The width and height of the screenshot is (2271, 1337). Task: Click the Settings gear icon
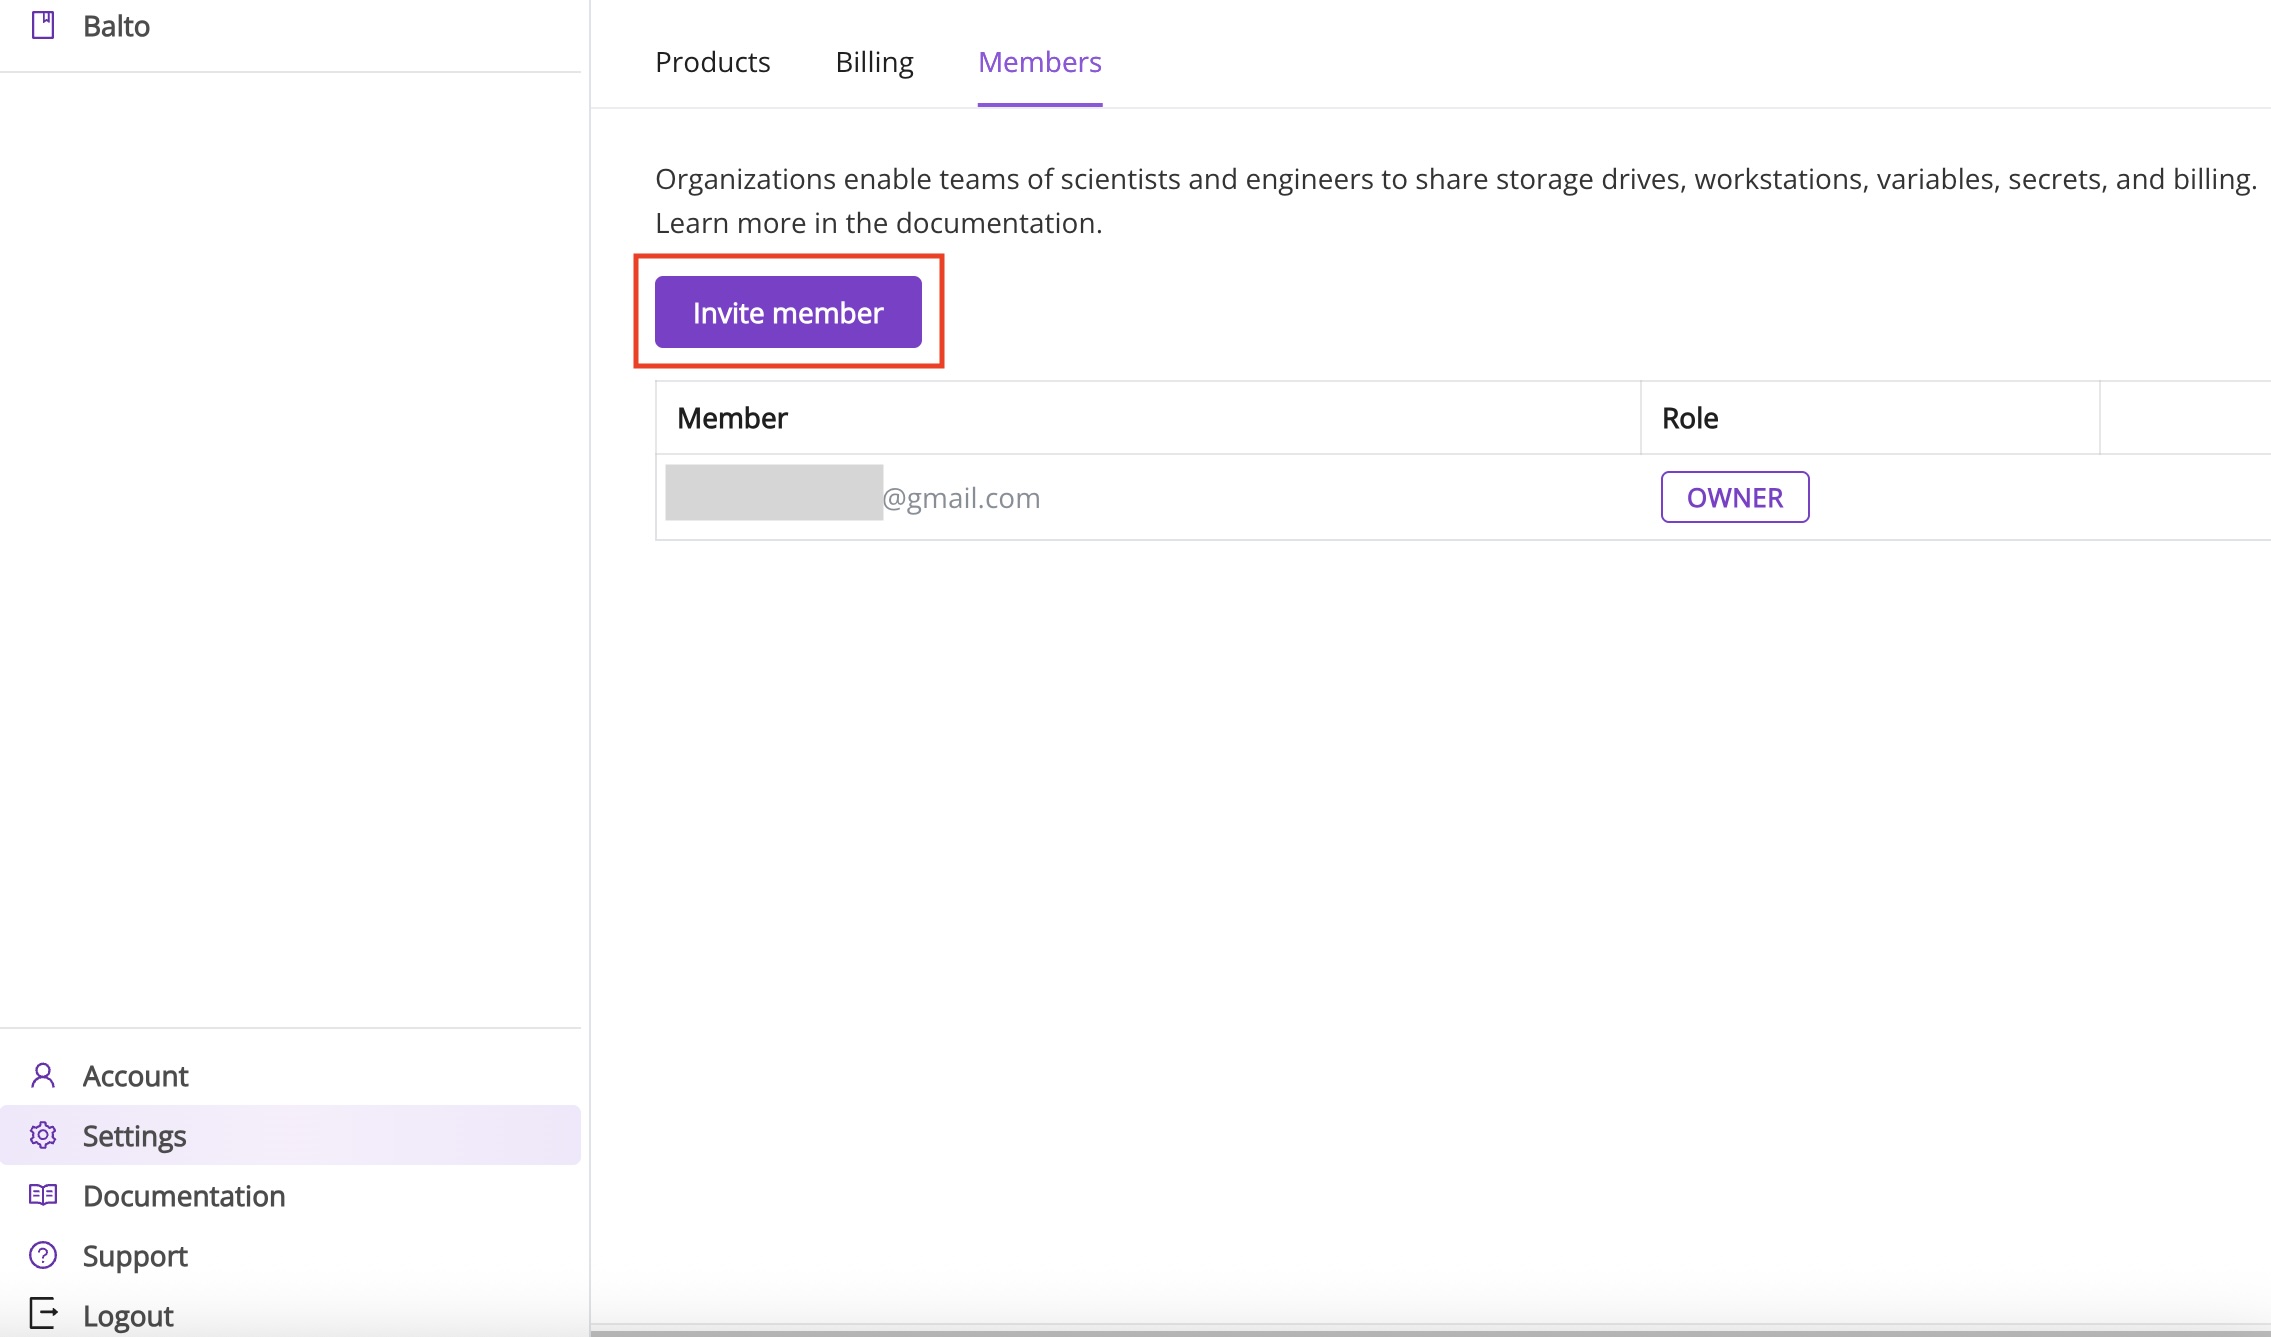(43, 1136)
